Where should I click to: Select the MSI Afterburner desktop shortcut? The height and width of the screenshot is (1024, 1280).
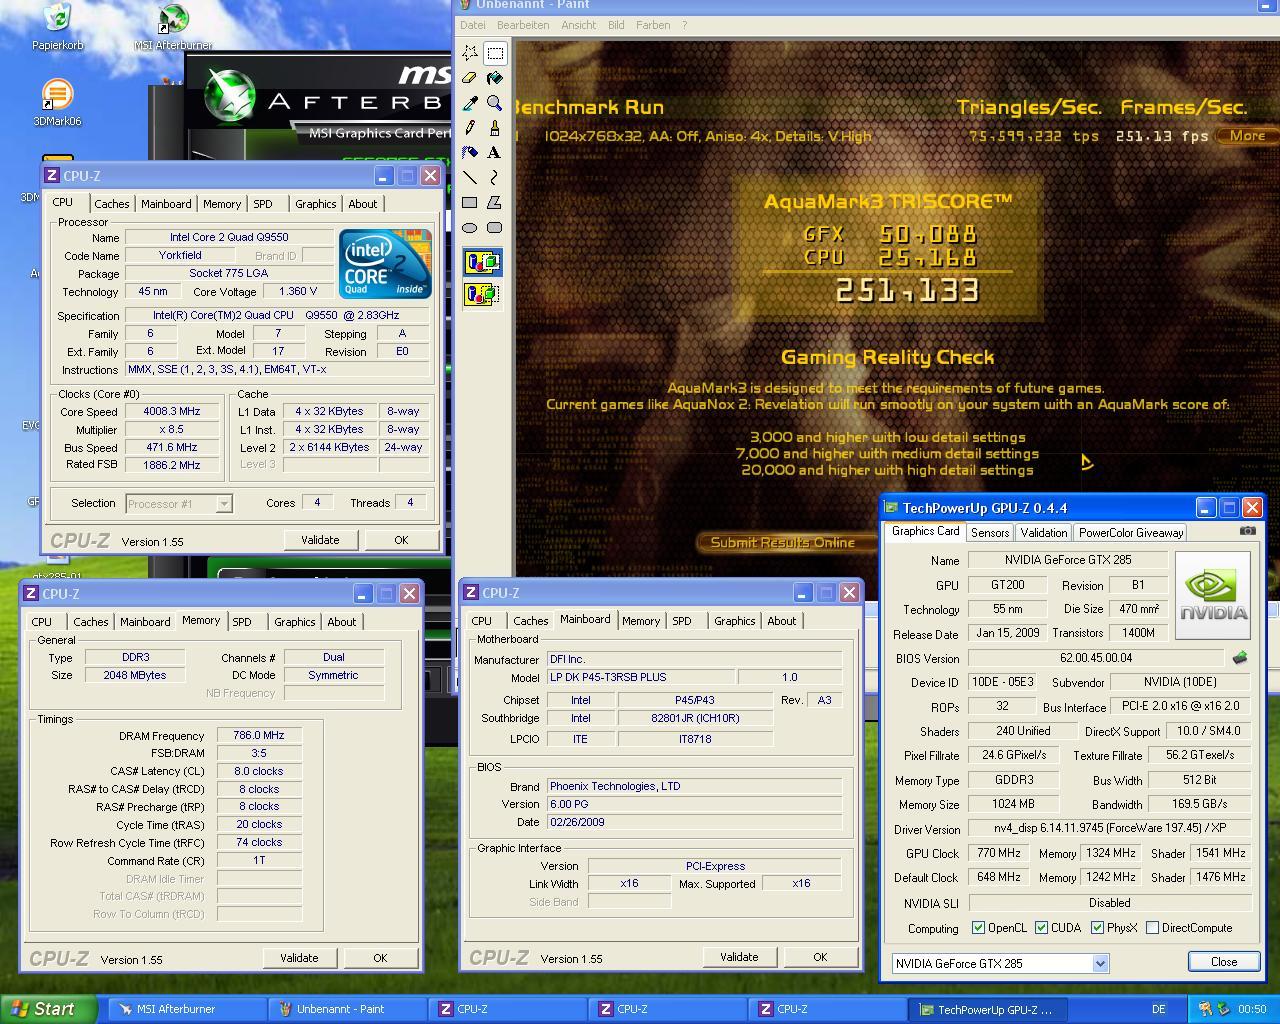pyautogui.click(x=173, y=27)
